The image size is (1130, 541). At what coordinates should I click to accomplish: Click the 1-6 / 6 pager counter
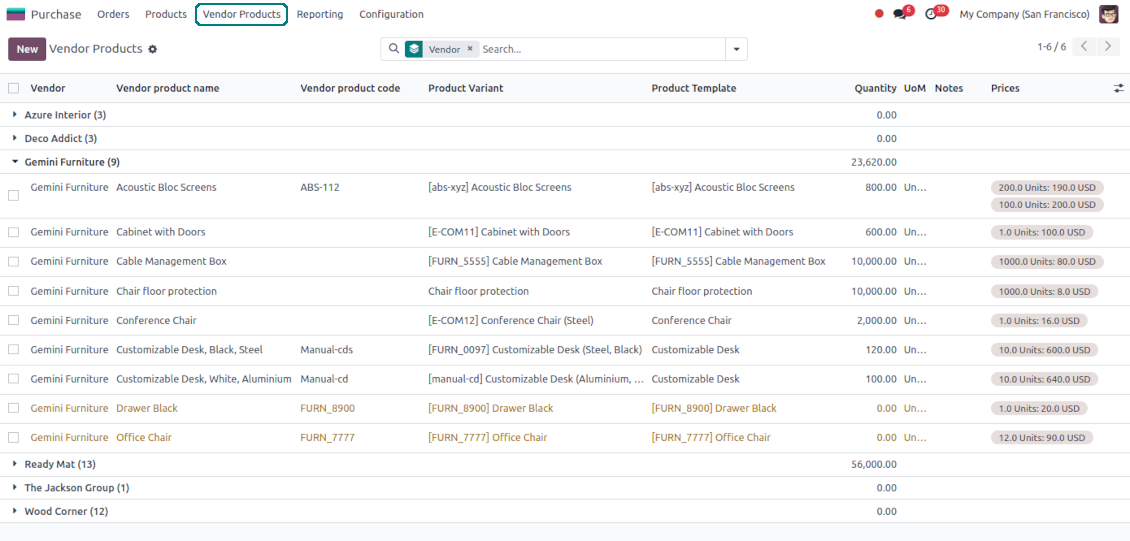click(1051, 47)
